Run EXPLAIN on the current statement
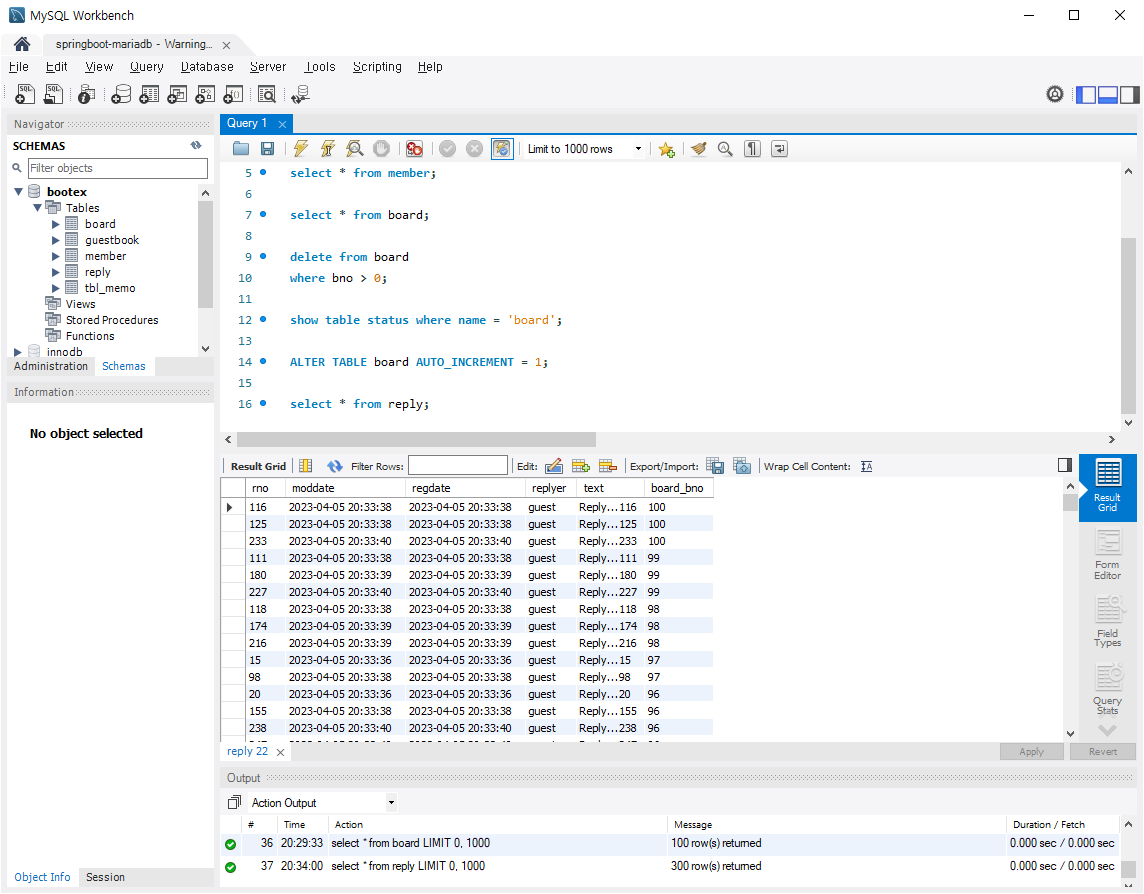 point(355,149)
